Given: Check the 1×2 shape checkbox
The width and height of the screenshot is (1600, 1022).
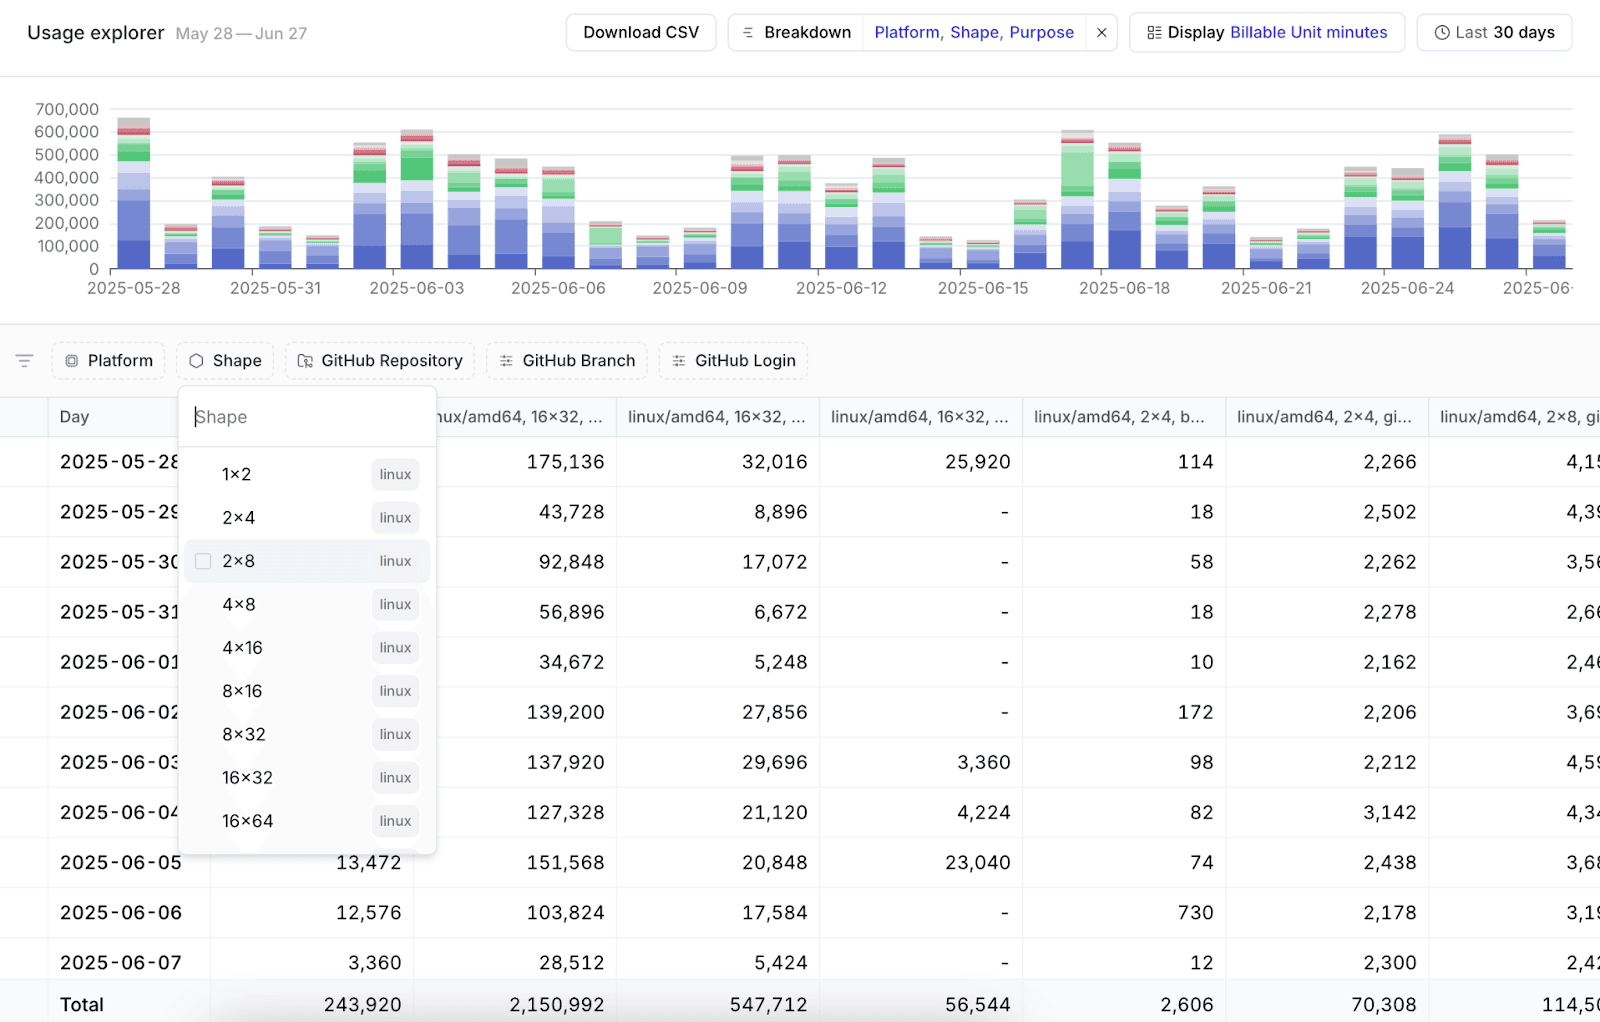Looking at the screenshot, I should (203, 474).
